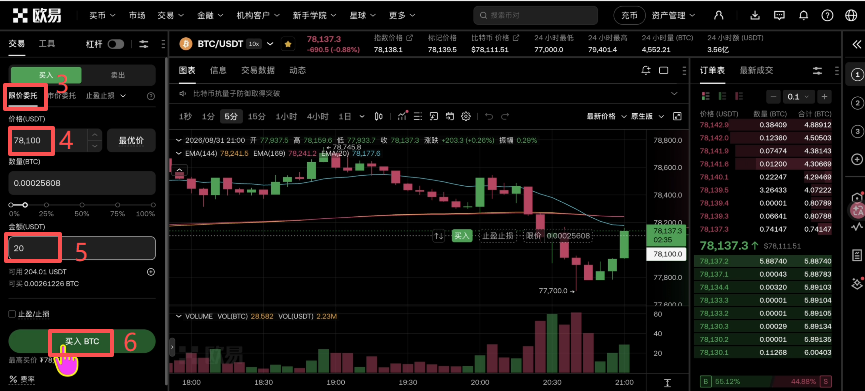The image size is (865, 391).
Task: Expand chart to fullscreen
Action: point(677,116)
